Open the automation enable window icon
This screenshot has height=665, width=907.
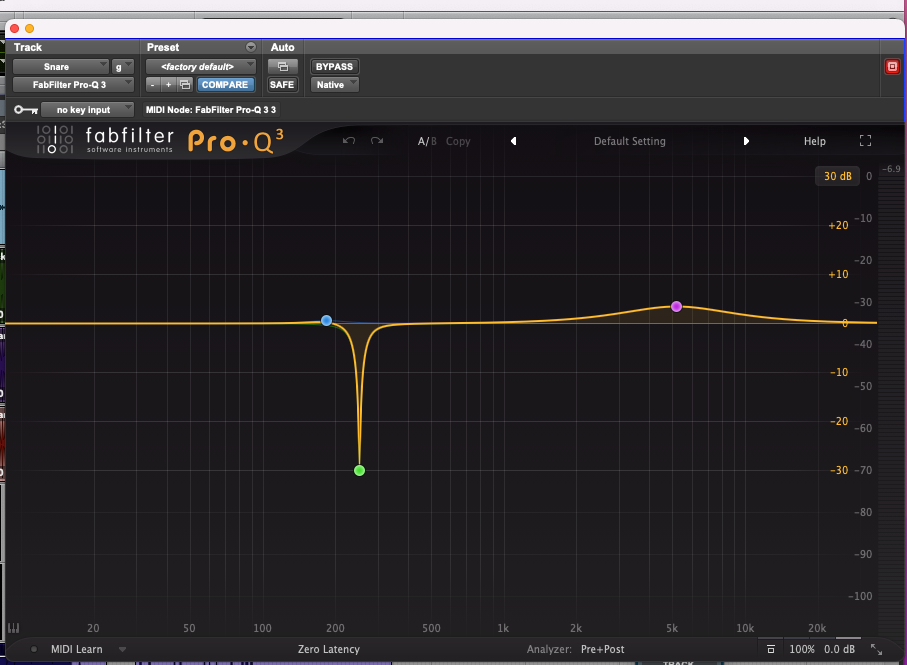coord(283,66)
